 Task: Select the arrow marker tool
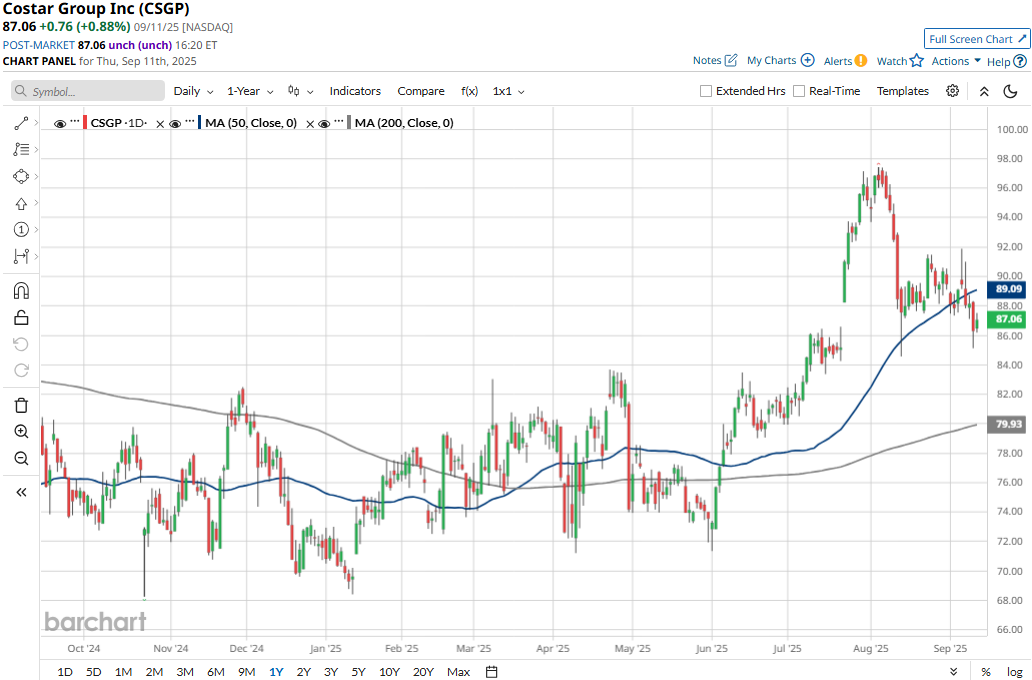[21, 203]
